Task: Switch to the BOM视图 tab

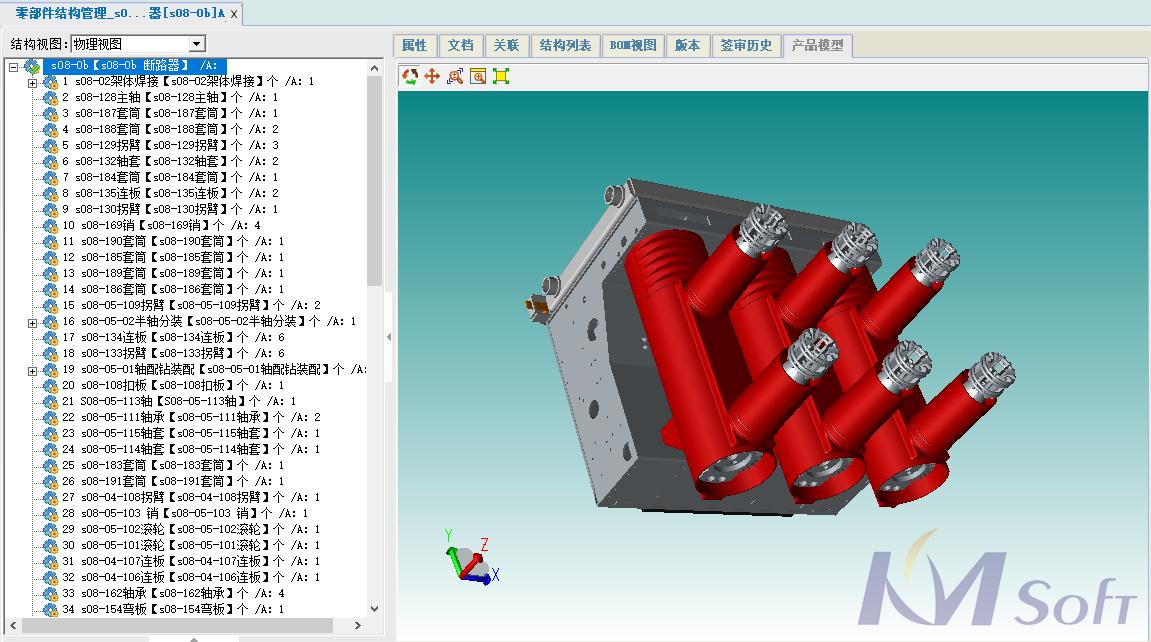Action: [x=633, y=45]
